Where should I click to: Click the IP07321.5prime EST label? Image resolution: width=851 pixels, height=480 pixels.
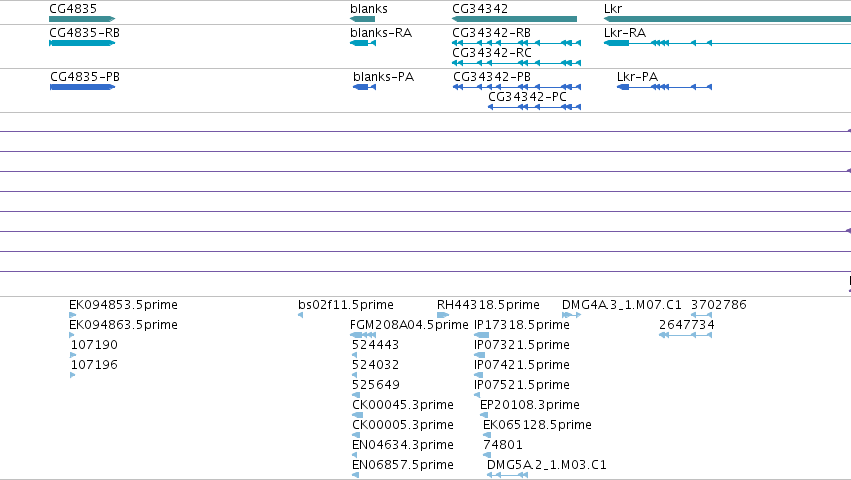coord(522,345)
